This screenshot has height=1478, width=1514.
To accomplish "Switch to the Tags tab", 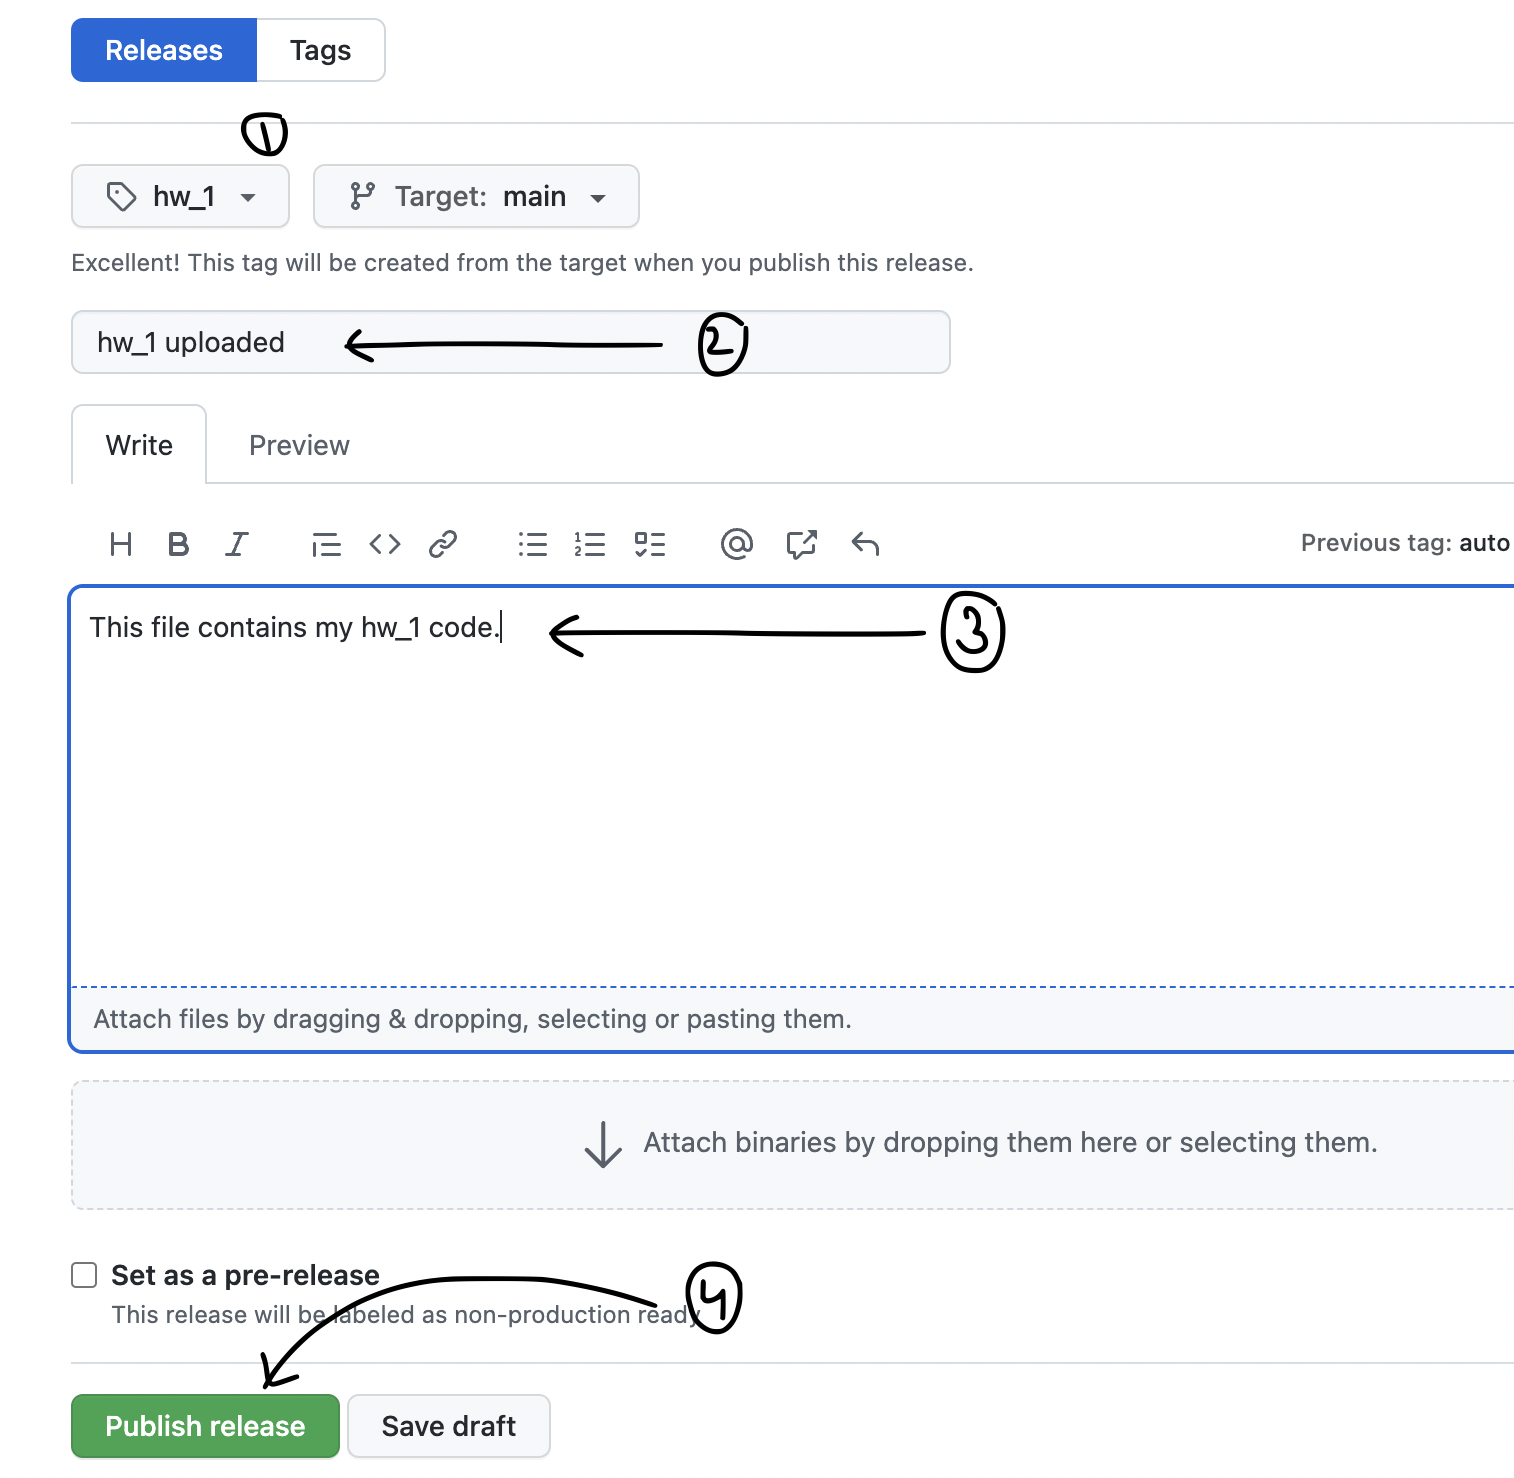I will coord(321,50).
